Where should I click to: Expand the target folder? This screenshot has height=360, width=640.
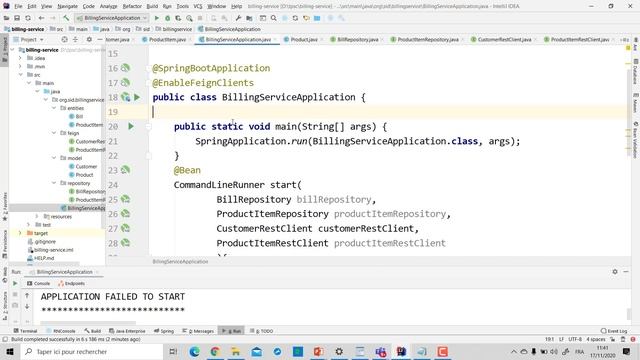click(20, 233)
